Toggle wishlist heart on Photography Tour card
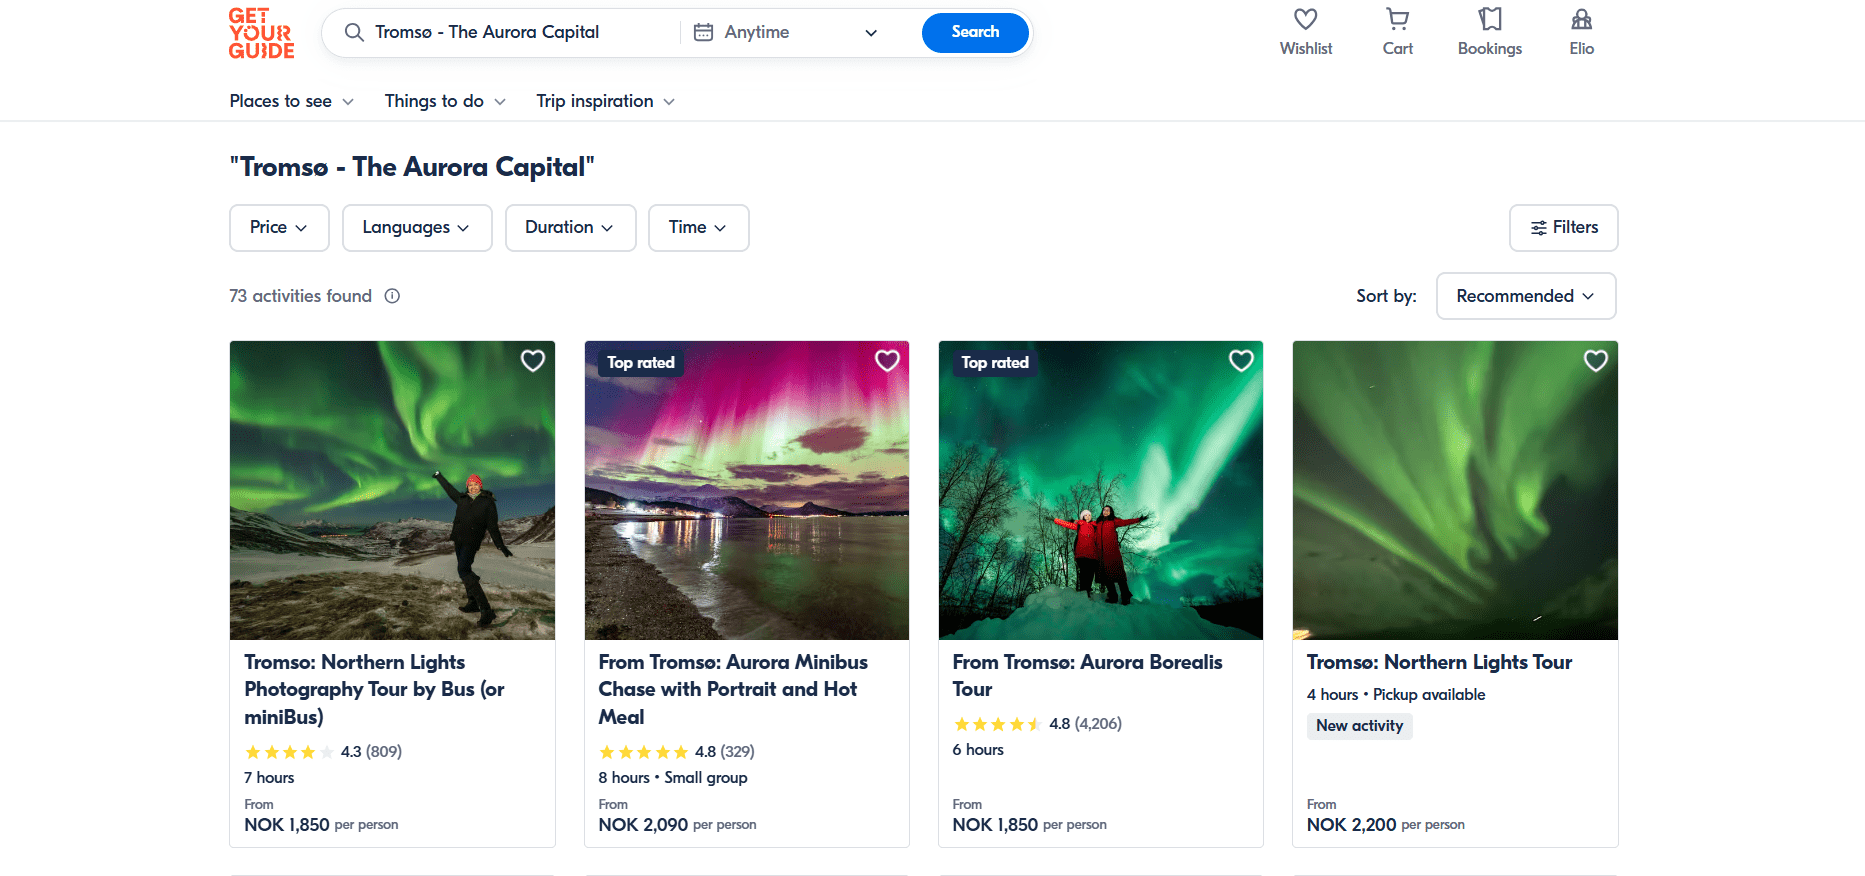This screenshot has height=876, width=1865. 533,361
